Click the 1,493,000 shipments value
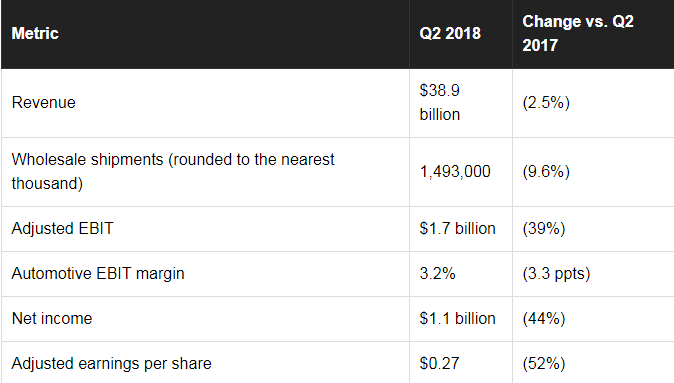674x383 pixels. (455, 172)
